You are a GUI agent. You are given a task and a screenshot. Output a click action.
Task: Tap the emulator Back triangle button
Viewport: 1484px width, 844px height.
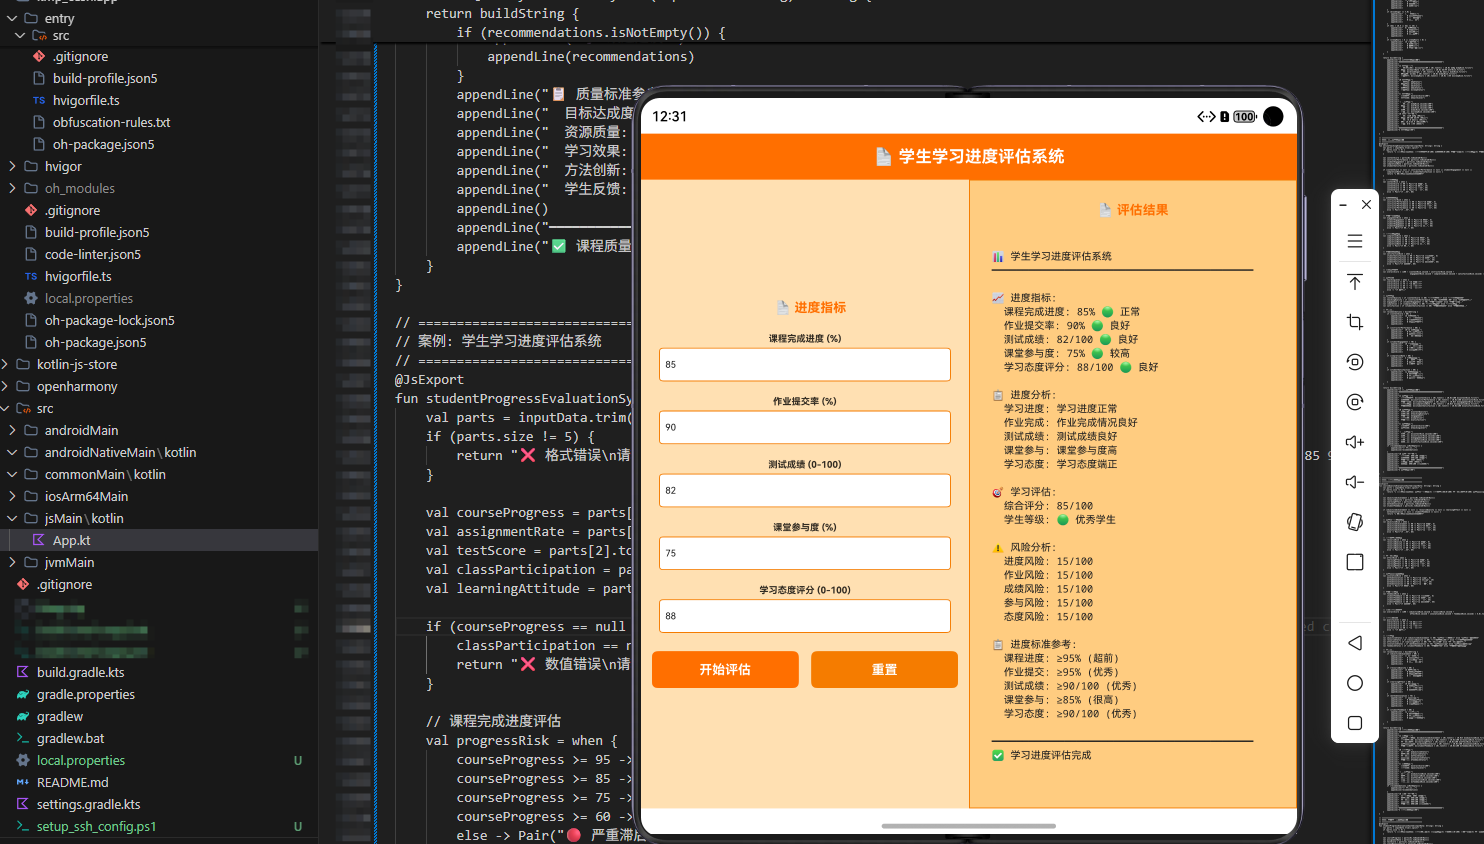tap(1355, 643)
